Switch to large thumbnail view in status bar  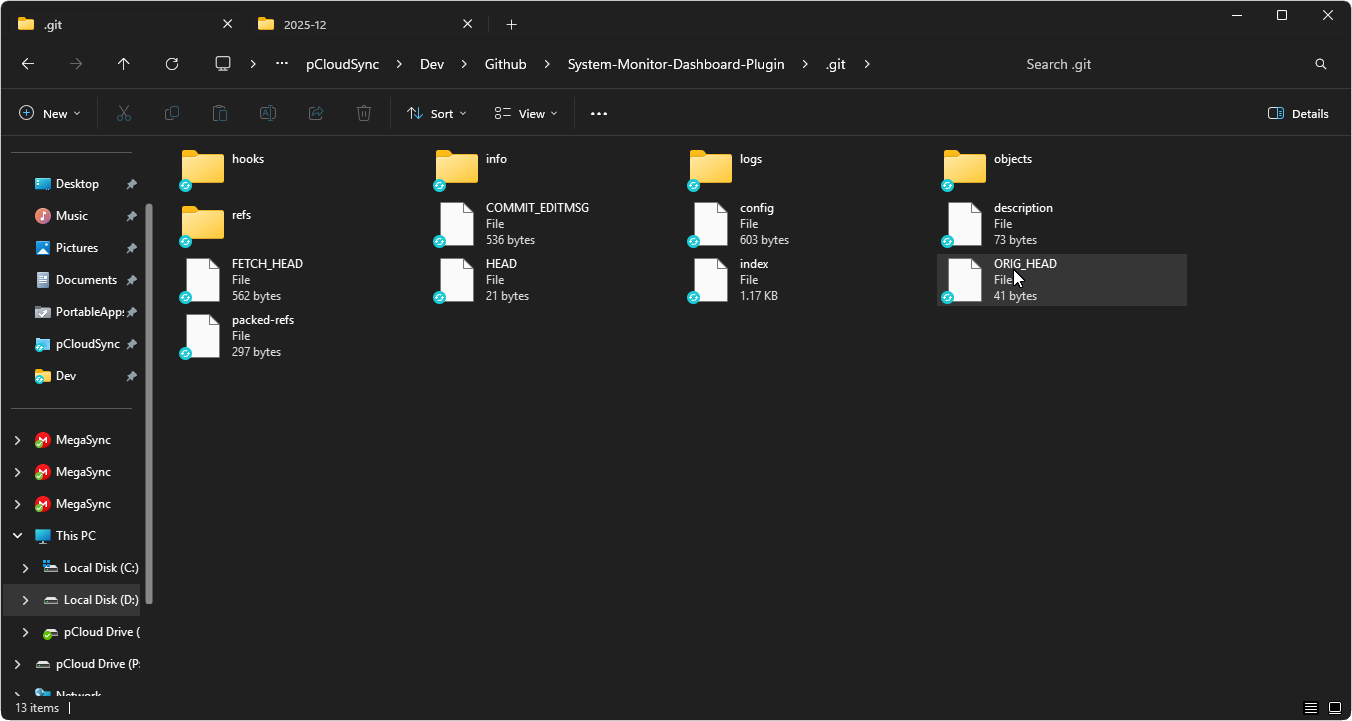click(x=1333, y=707)
